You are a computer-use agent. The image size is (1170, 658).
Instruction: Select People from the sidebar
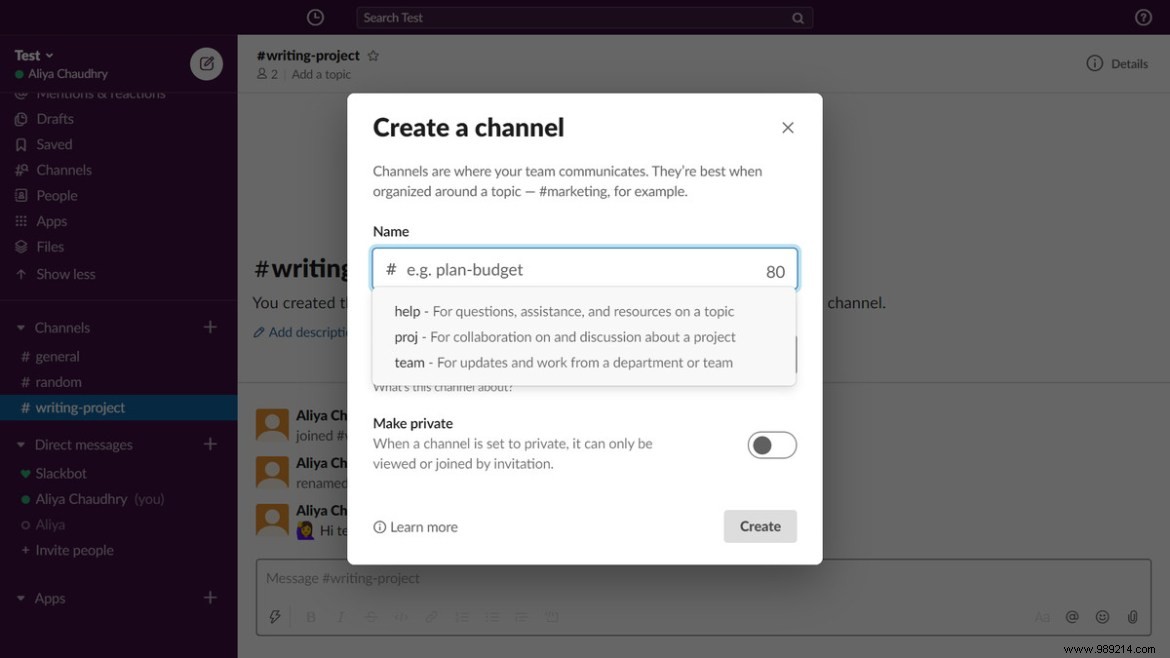click(57, 195)
